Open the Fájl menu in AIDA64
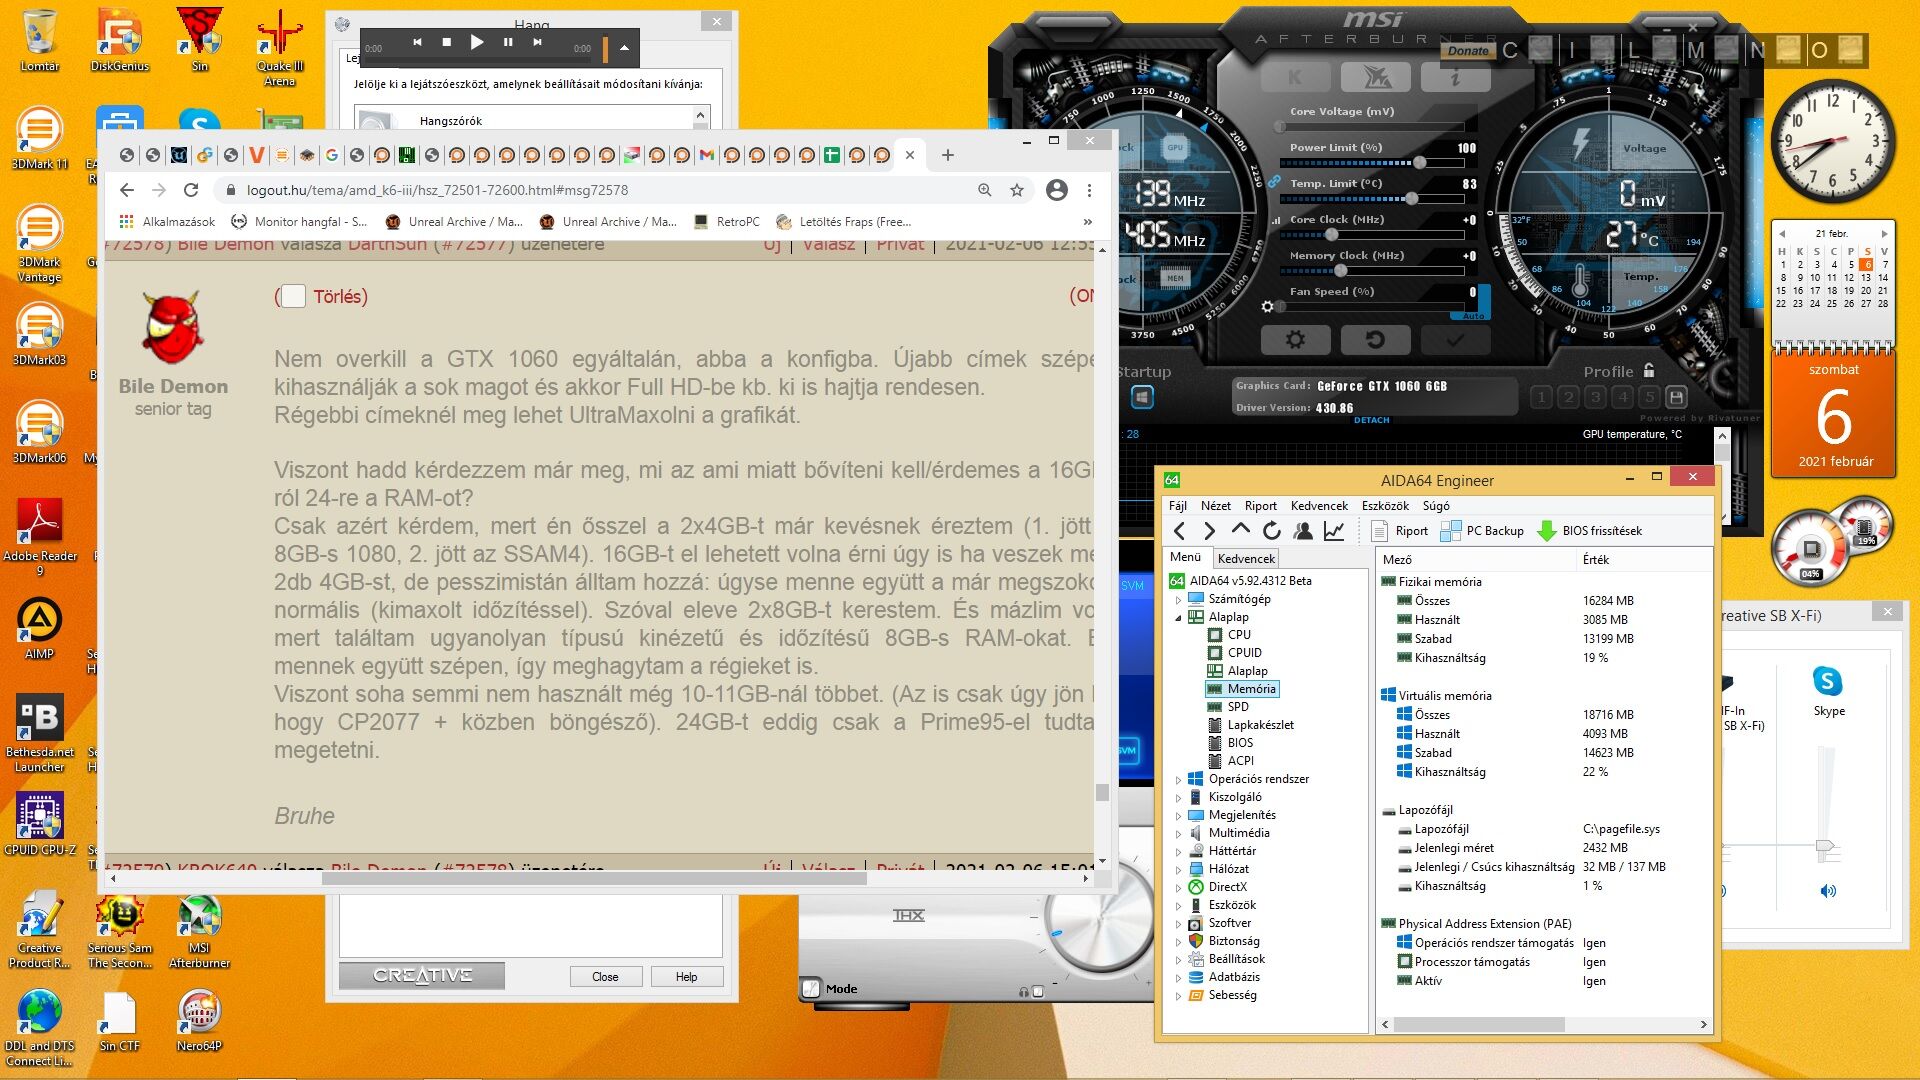Viewport: 1920px width, 1080px height. tap(1178, 506)
